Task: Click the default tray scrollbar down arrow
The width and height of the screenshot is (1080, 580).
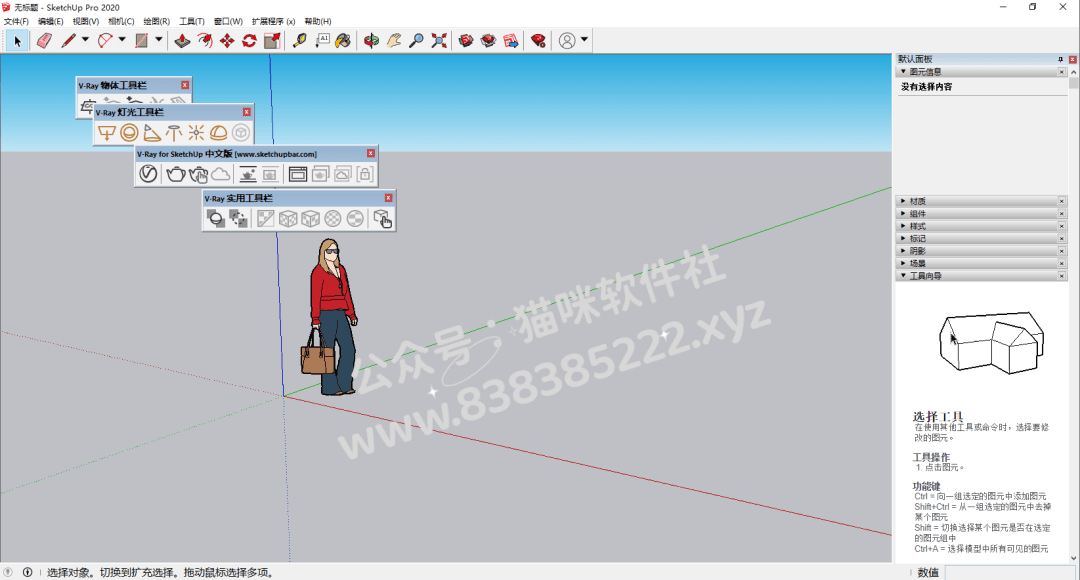Action: pos(1074,558)
